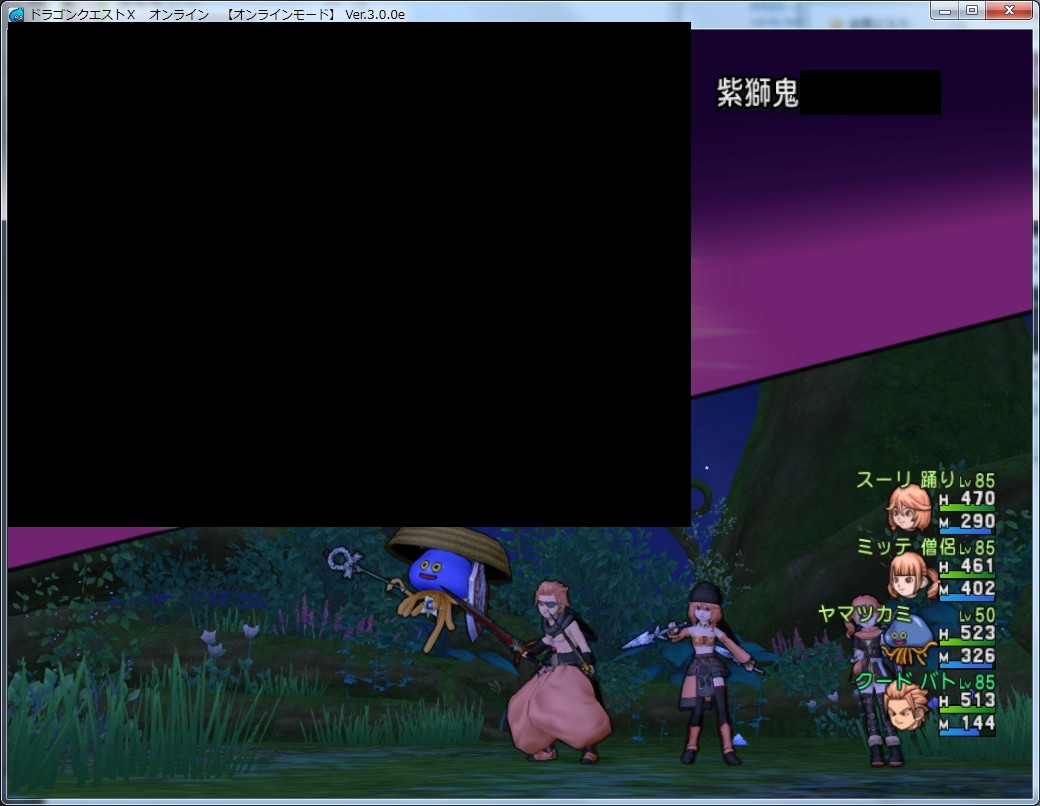The image size is (1040, 806).
Task: Click ヤマツカミ's MP value 326
Action: (978, 656)
